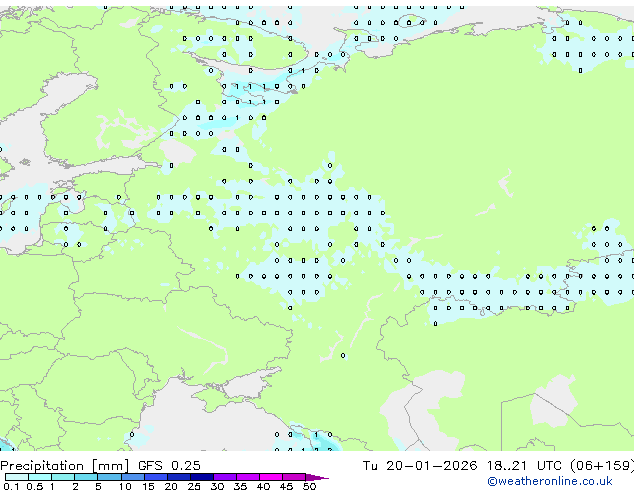
Task: Click the legend value label 25
Action: pos(194,486)
